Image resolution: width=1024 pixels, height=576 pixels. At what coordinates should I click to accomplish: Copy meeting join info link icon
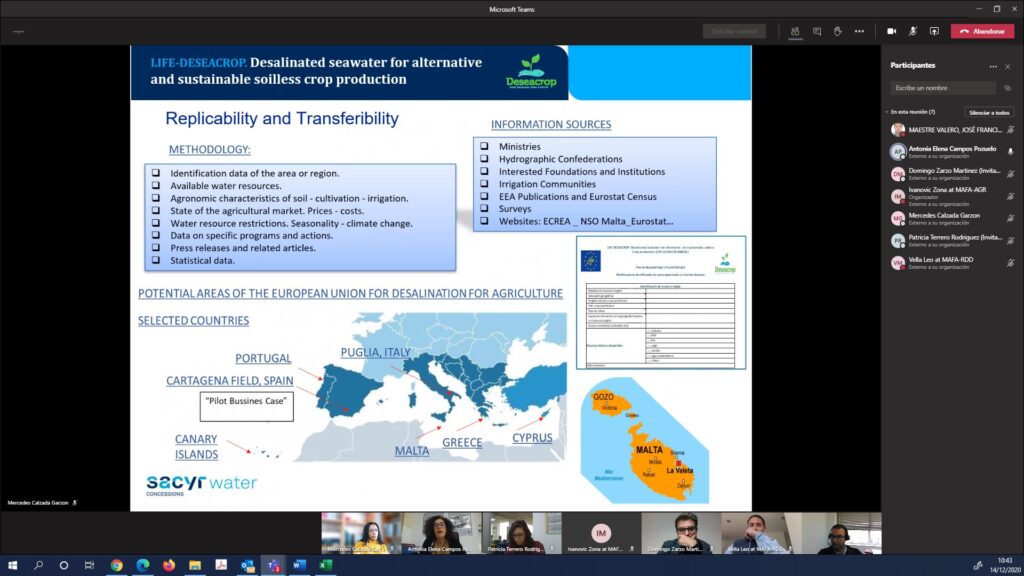1008,88
